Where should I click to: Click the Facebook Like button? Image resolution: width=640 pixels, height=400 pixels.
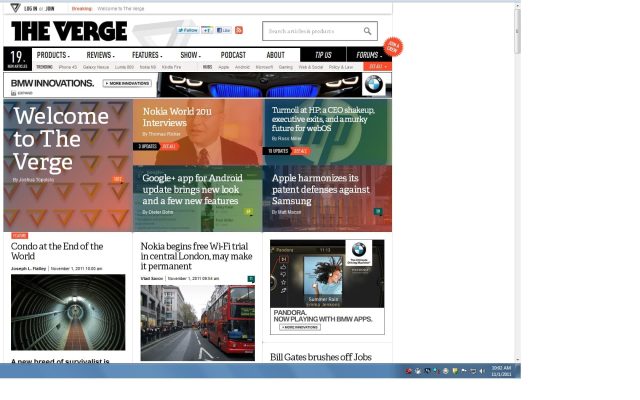tap(223, 30)
